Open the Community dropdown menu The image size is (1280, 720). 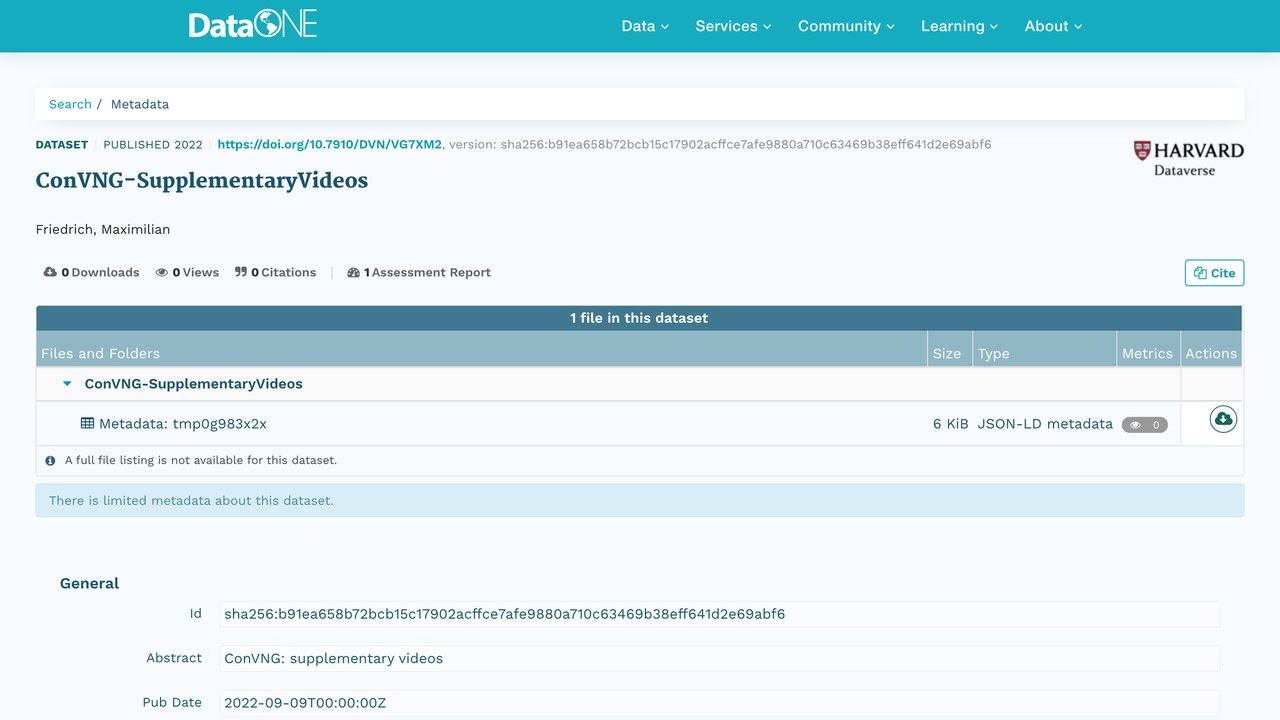[846, 26]
